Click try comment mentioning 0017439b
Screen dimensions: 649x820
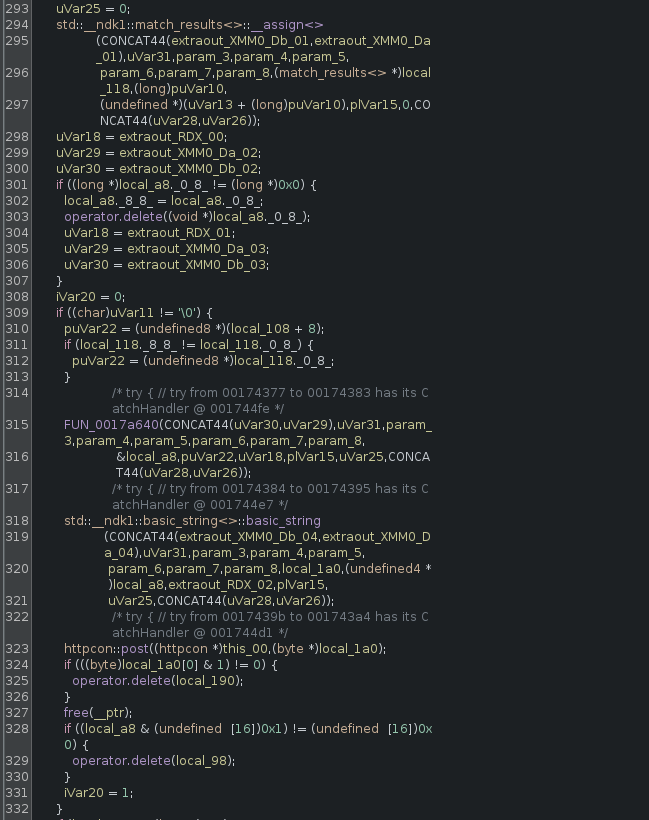[270, 625]
